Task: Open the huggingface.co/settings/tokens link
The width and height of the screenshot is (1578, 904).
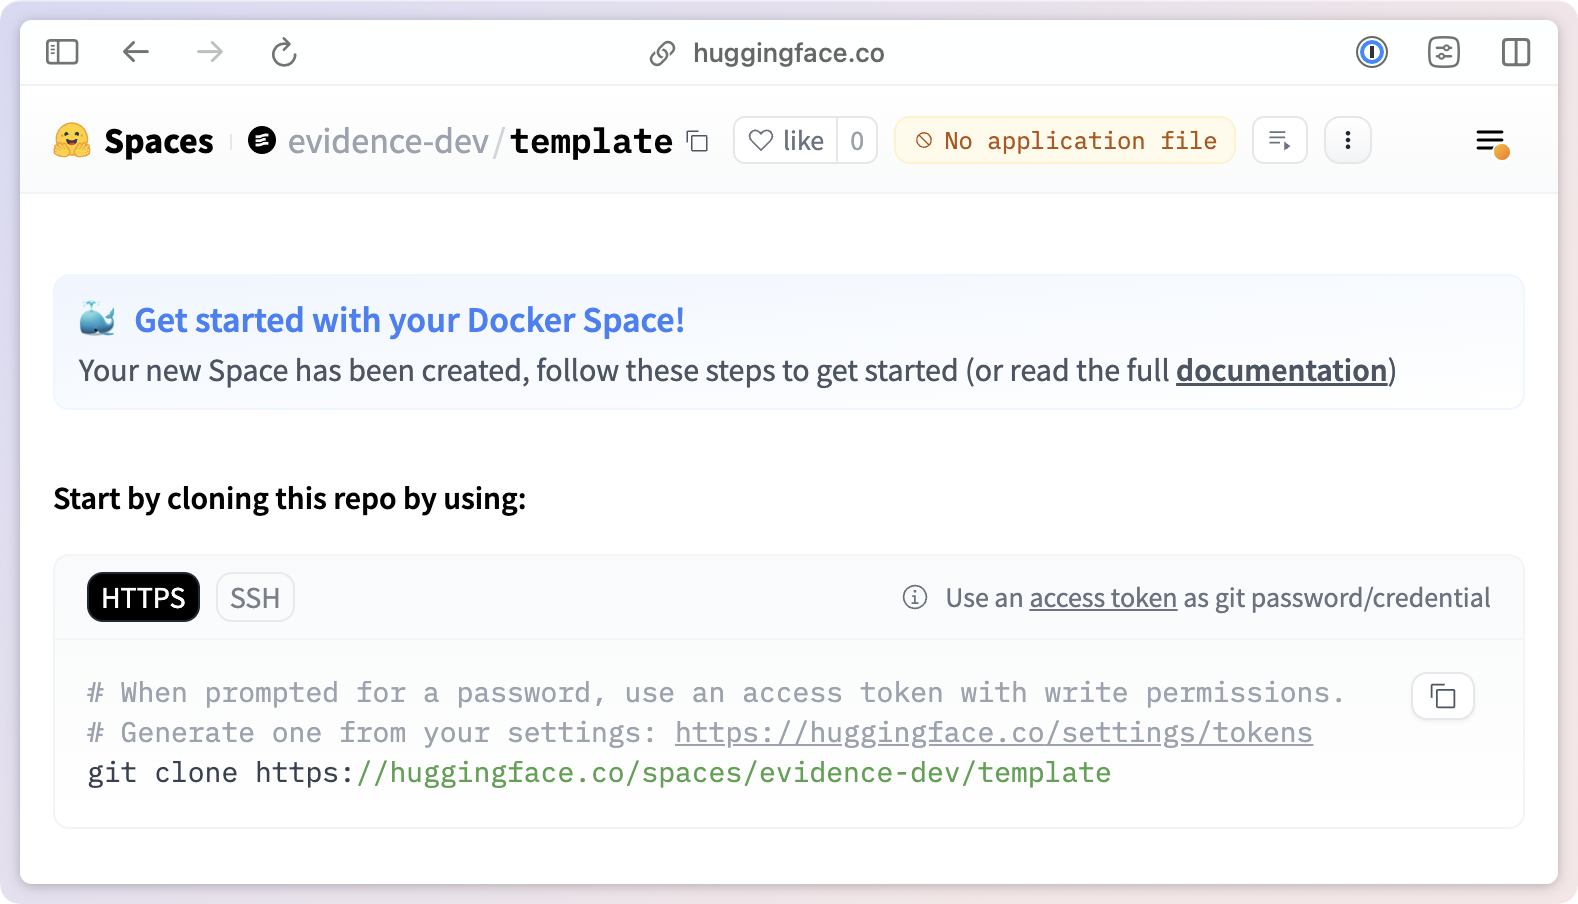Action: pos(993,733)
